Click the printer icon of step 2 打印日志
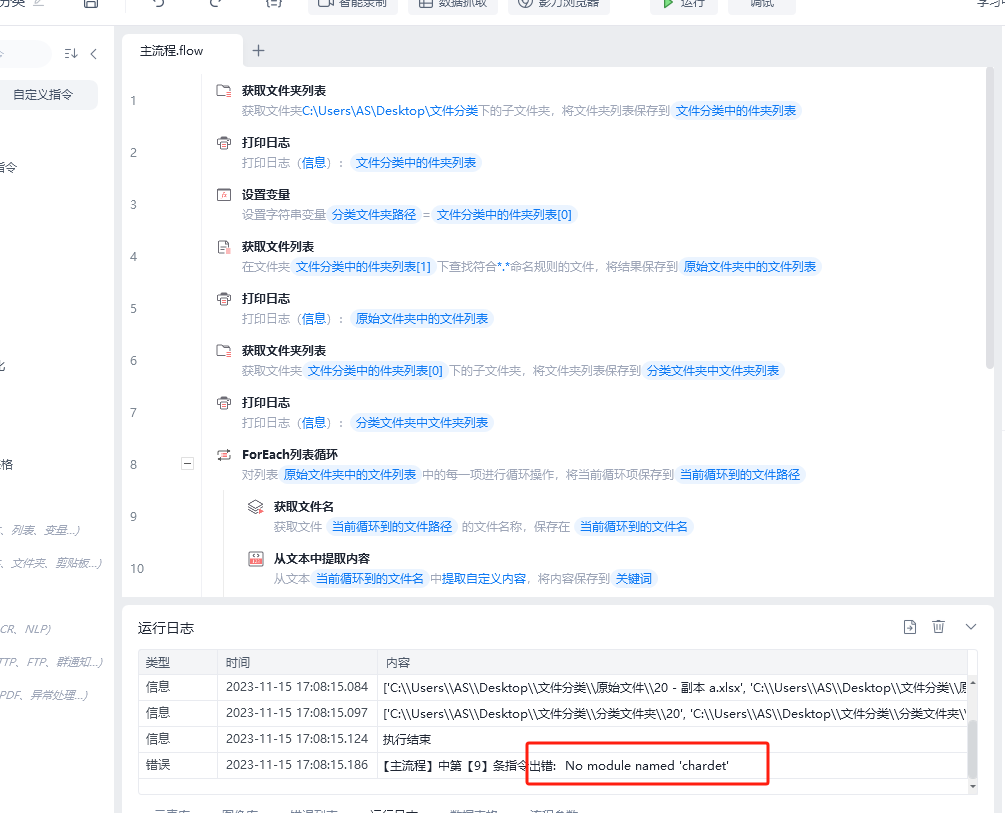This screenshot has width=1005, height=813. (x=224, y=142)
